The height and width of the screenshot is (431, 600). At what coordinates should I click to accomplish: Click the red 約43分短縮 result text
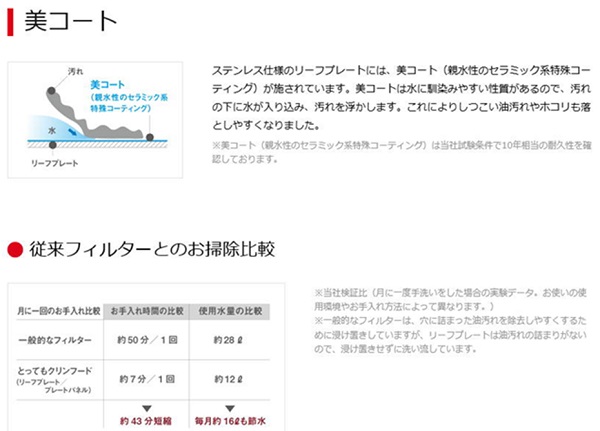click(x=146, y=420)
